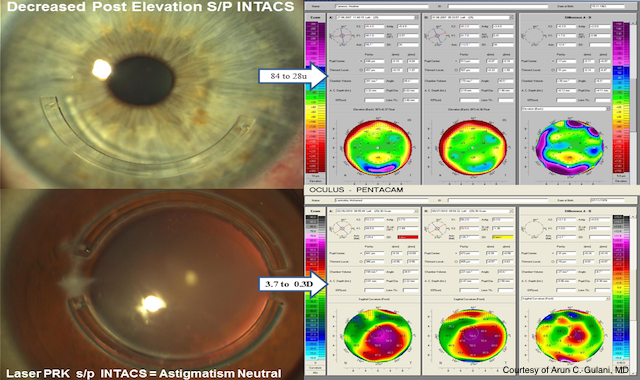Click the empty axis diagram in upper Difference A-B panel
This screenshot has height=380, width=640.
pyautogui.click(x=534, y=36)
